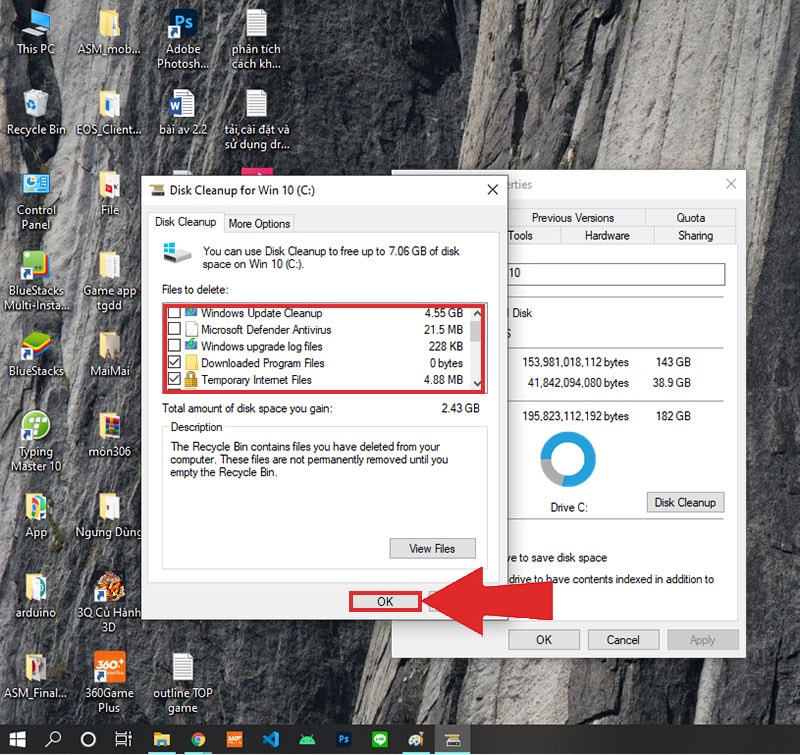Uncheck the Temporary Internet Files checkbox
800x755 pixels.
tap(174, 379)
